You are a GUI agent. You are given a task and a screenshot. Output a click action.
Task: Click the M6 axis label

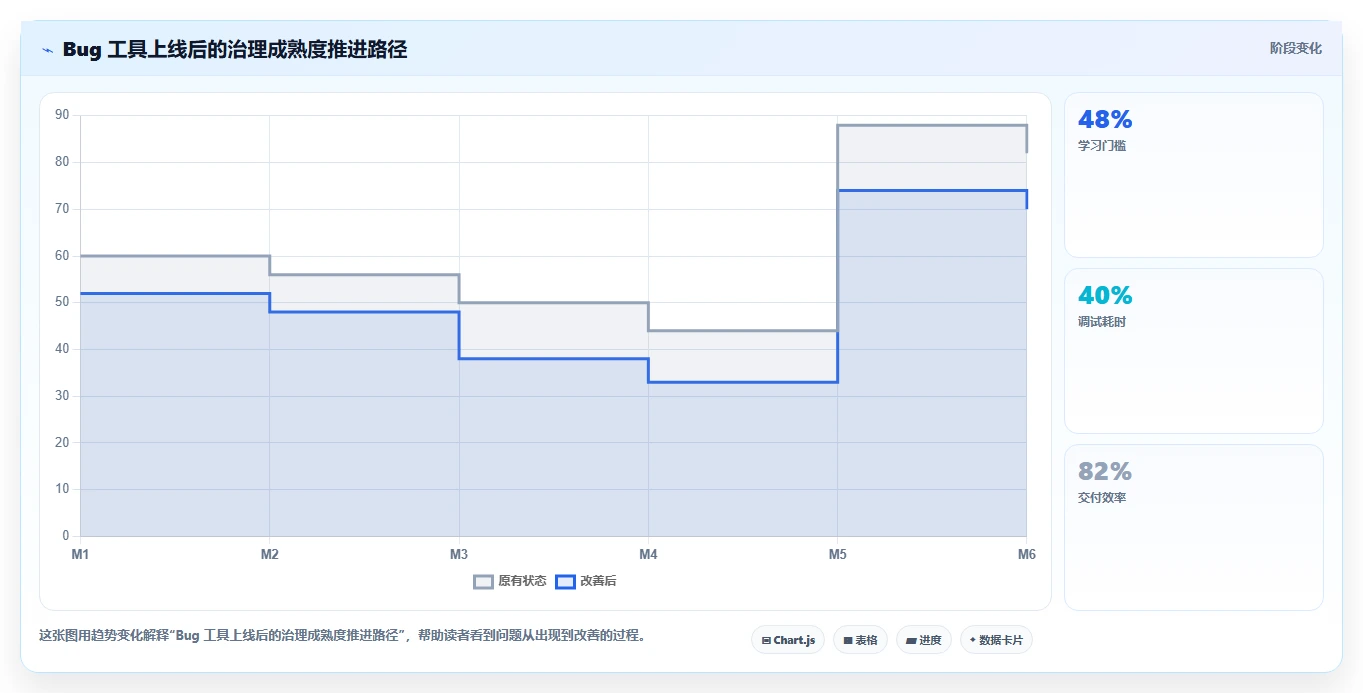(x=1026, y=554)
